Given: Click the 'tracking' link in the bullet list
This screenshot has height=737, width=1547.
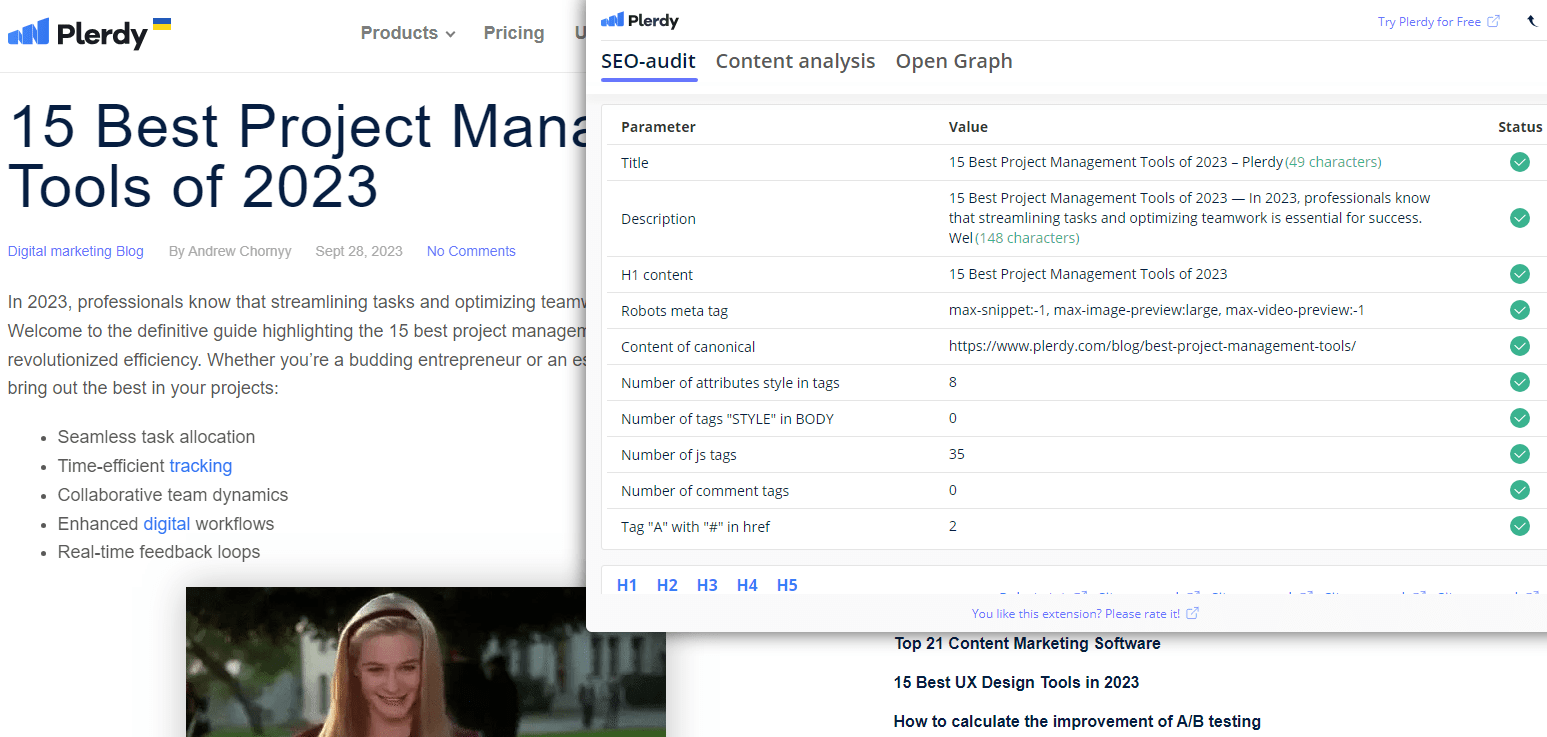Looking at the screenshot, I should click(x=201, y=466).
